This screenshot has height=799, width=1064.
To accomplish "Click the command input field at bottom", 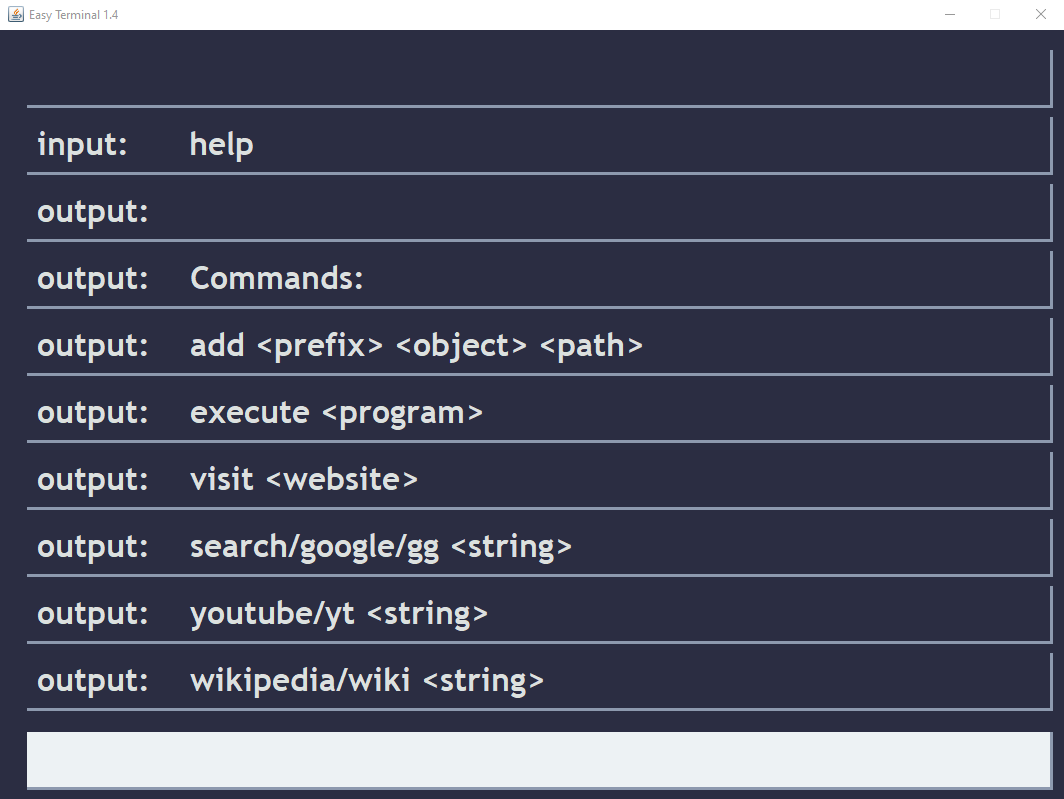I will click(538, 759).
